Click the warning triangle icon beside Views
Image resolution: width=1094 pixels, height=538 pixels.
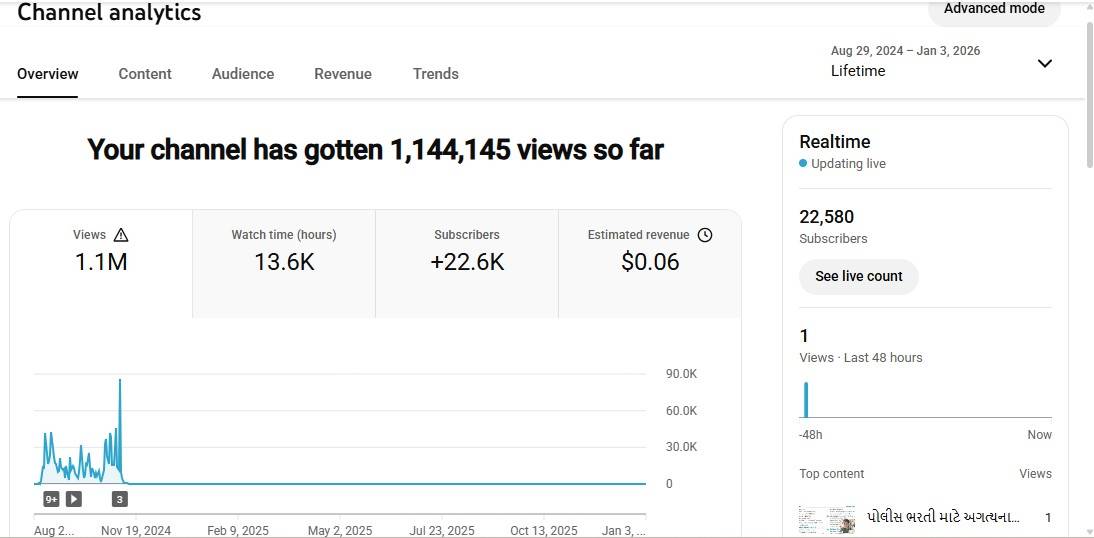(x=121, y=235)
